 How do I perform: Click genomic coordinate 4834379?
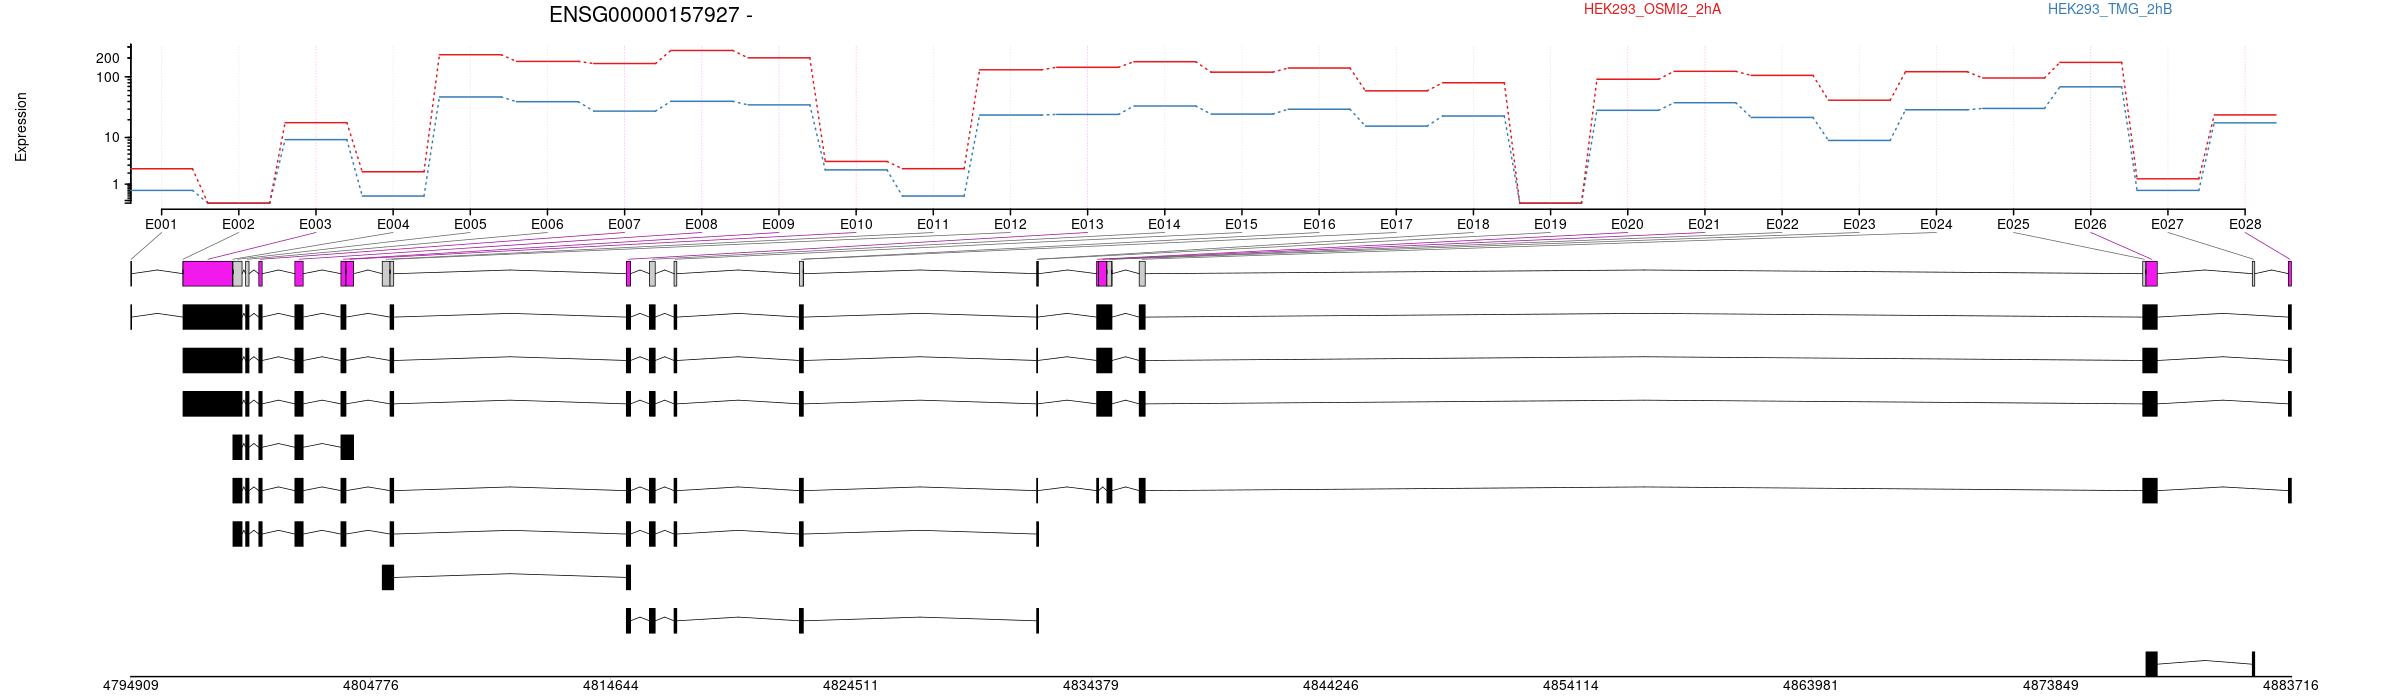point(1091,686)
